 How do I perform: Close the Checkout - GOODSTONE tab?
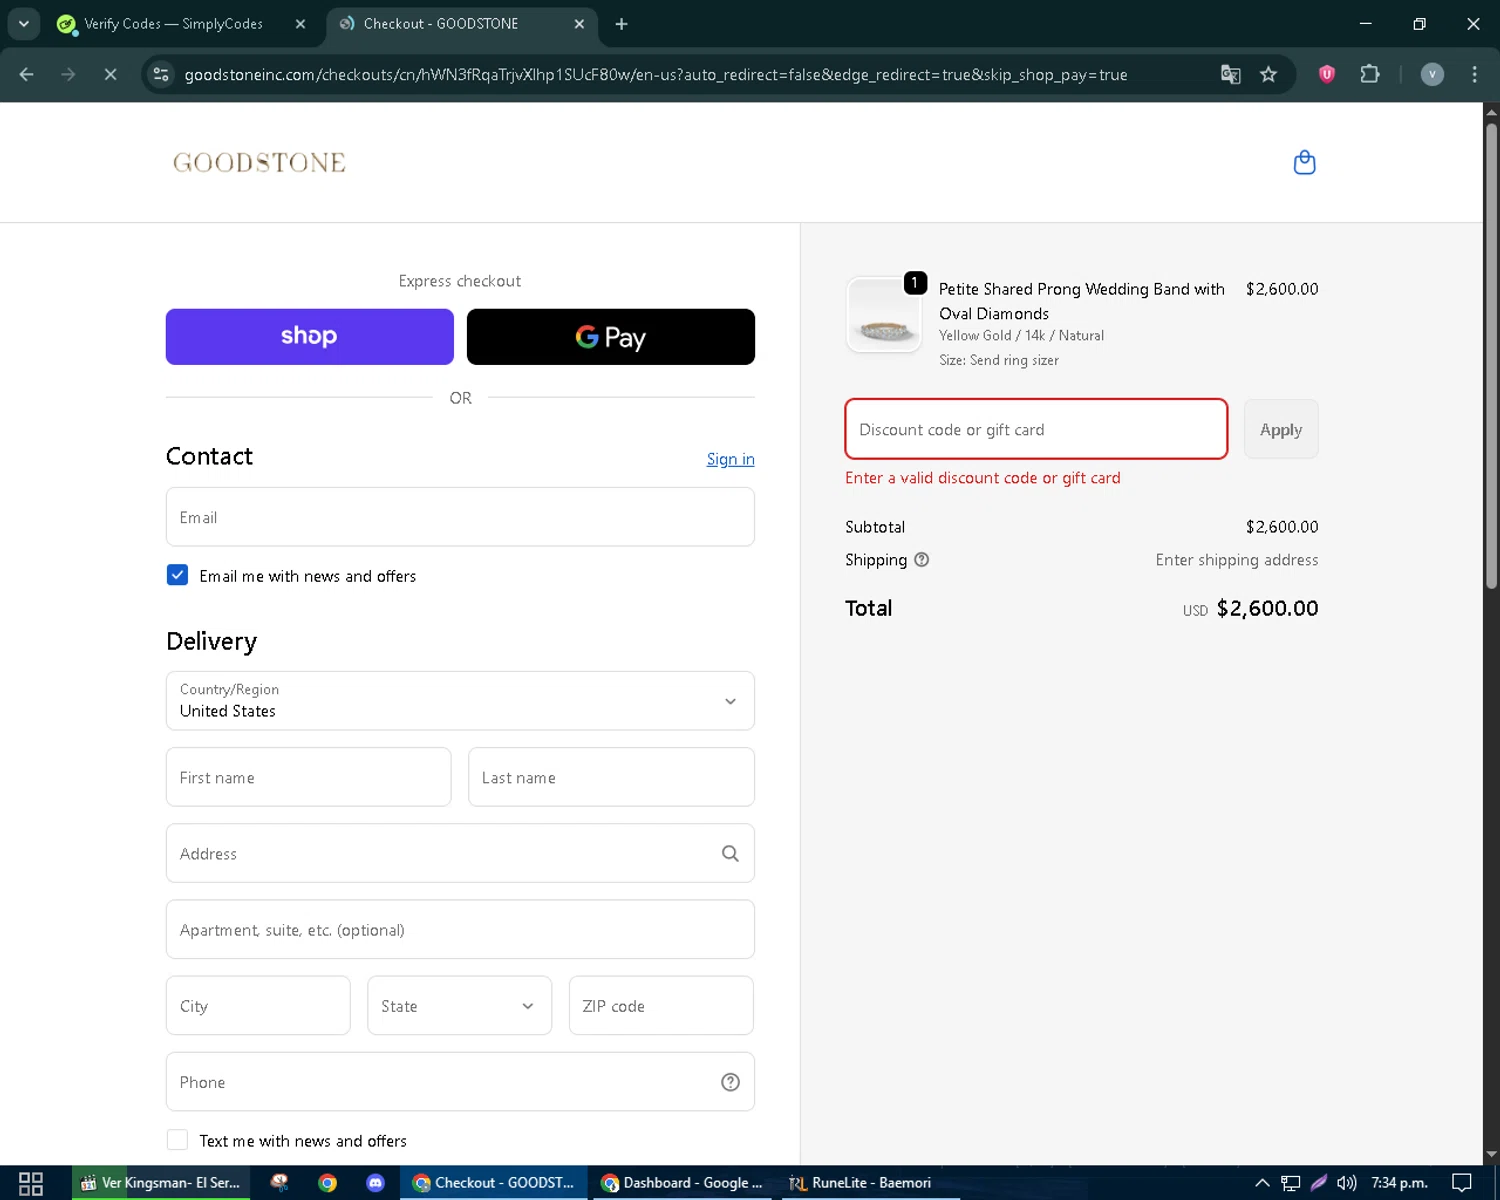tap(579, 24)
